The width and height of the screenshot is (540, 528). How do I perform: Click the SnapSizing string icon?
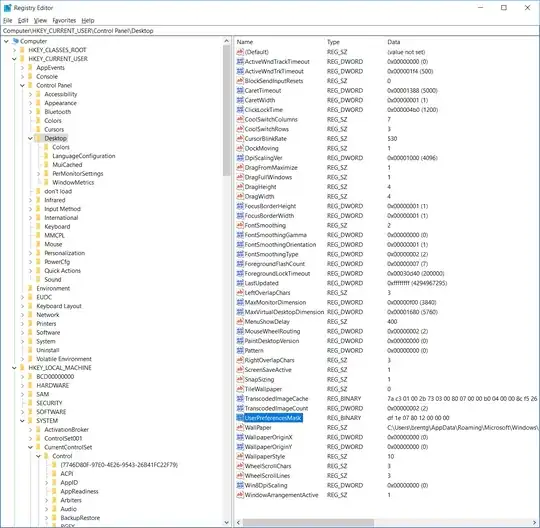point(240,379)
